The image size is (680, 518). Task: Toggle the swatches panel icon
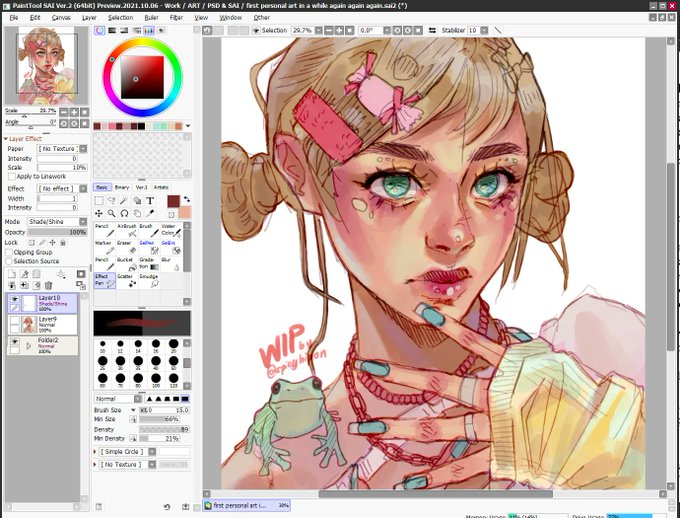click(149, 30)
